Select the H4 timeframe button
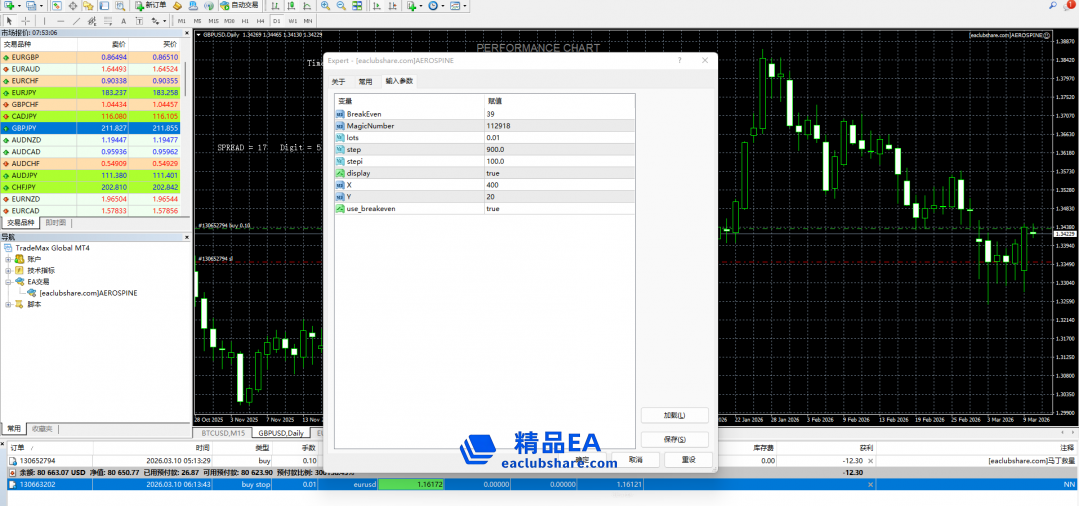Image resolution: width=1079 pixels, height=506 pixels. (x=260, y=20)
